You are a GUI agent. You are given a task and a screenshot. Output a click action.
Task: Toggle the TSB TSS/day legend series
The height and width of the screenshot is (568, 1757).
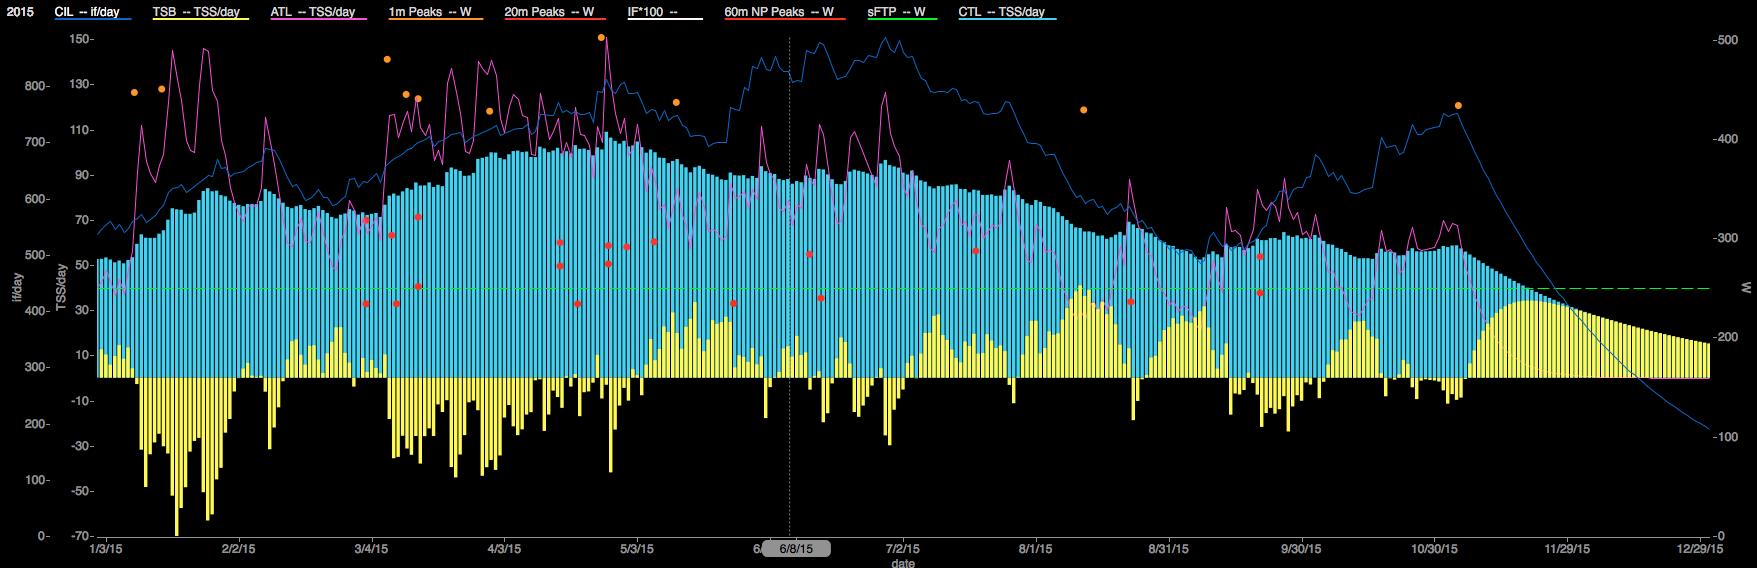196,12
